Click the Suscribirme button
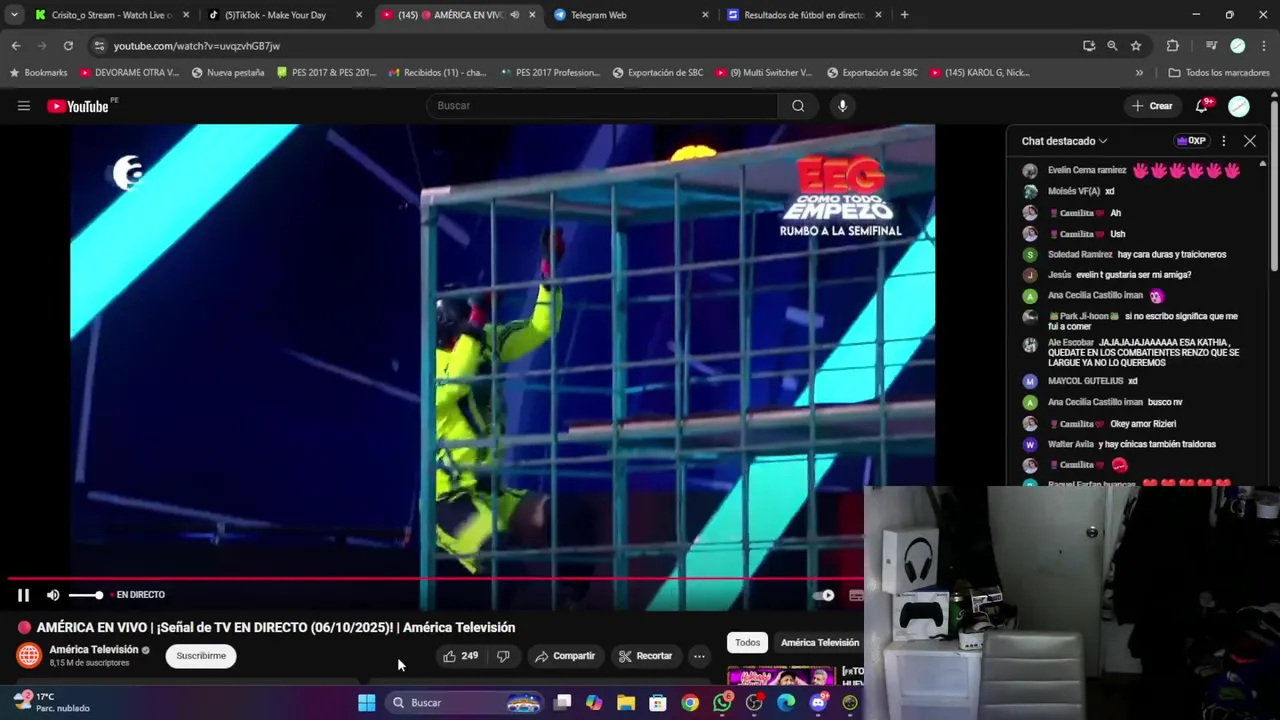Viewport: 1280px width, 720px height. point(201,656)
